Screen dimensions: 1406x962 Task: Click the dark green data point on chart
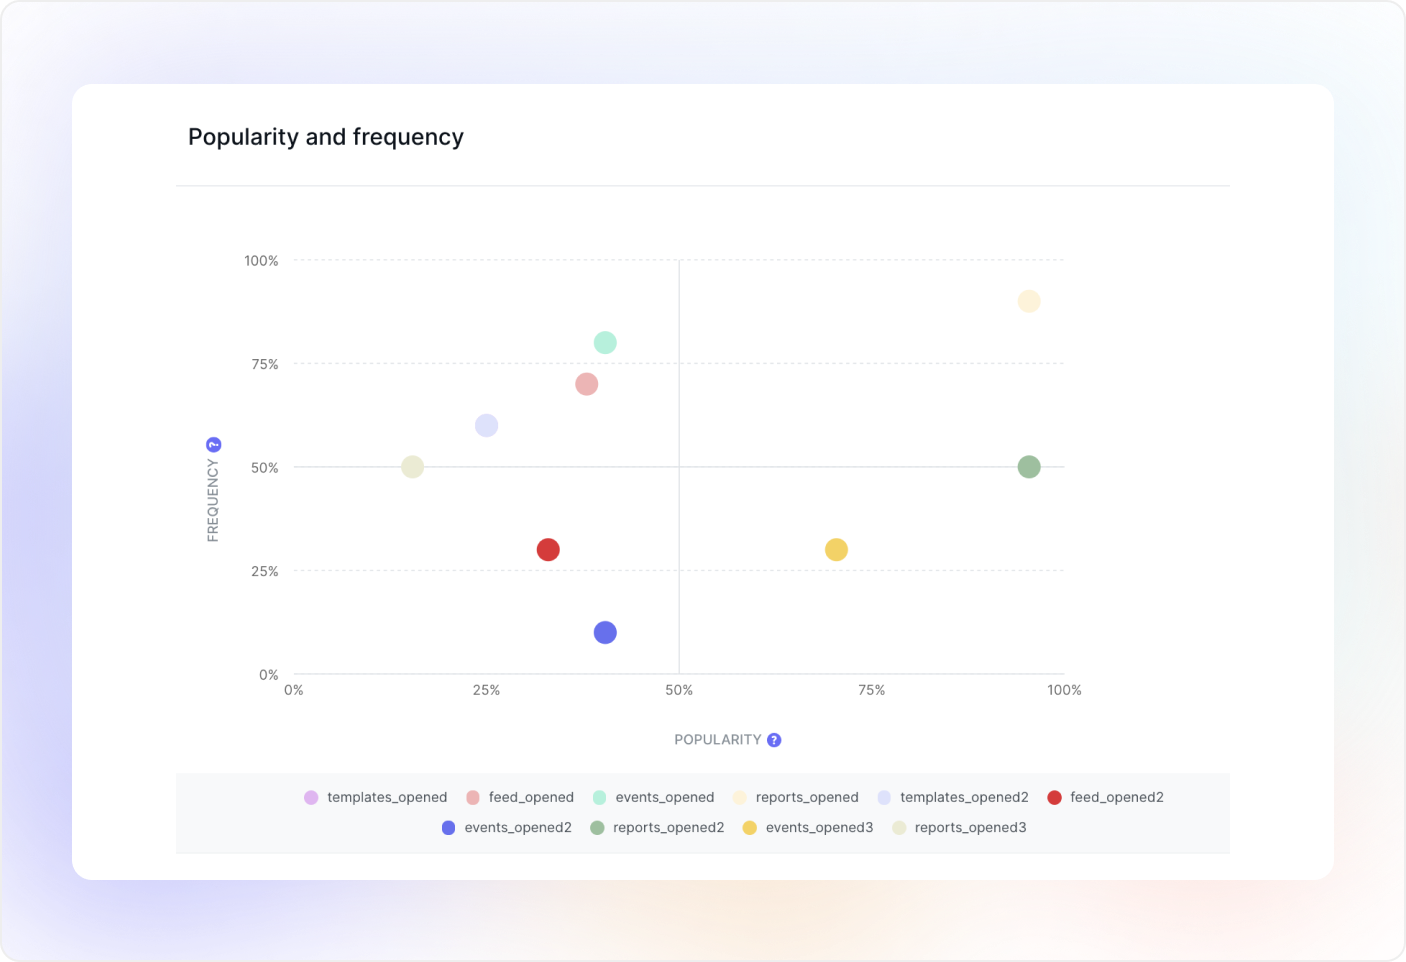click(x=1029, y=467)
